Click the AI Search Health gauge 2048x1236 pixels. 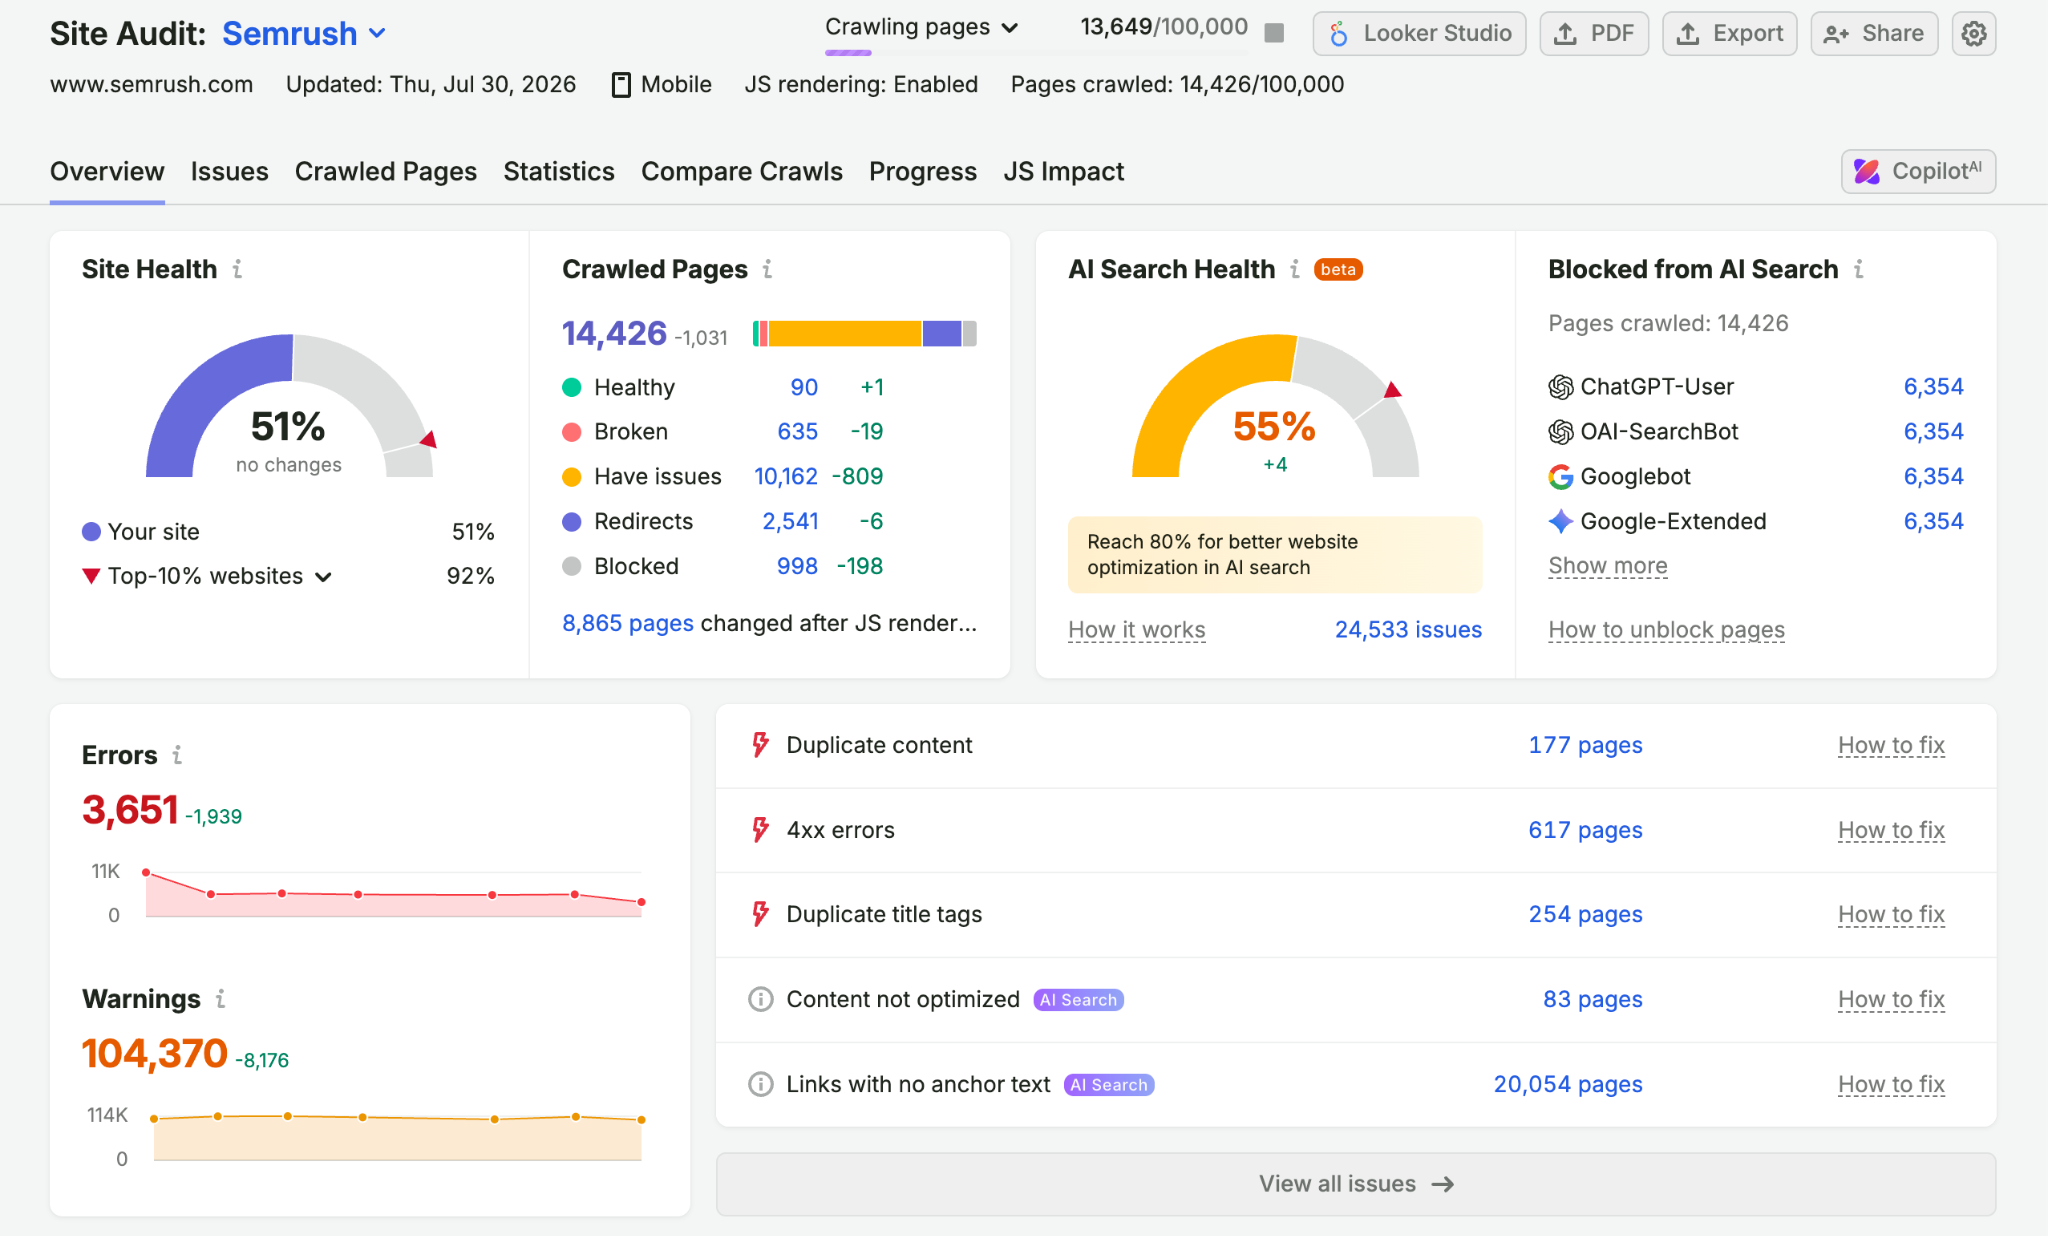click(1275, 406)
